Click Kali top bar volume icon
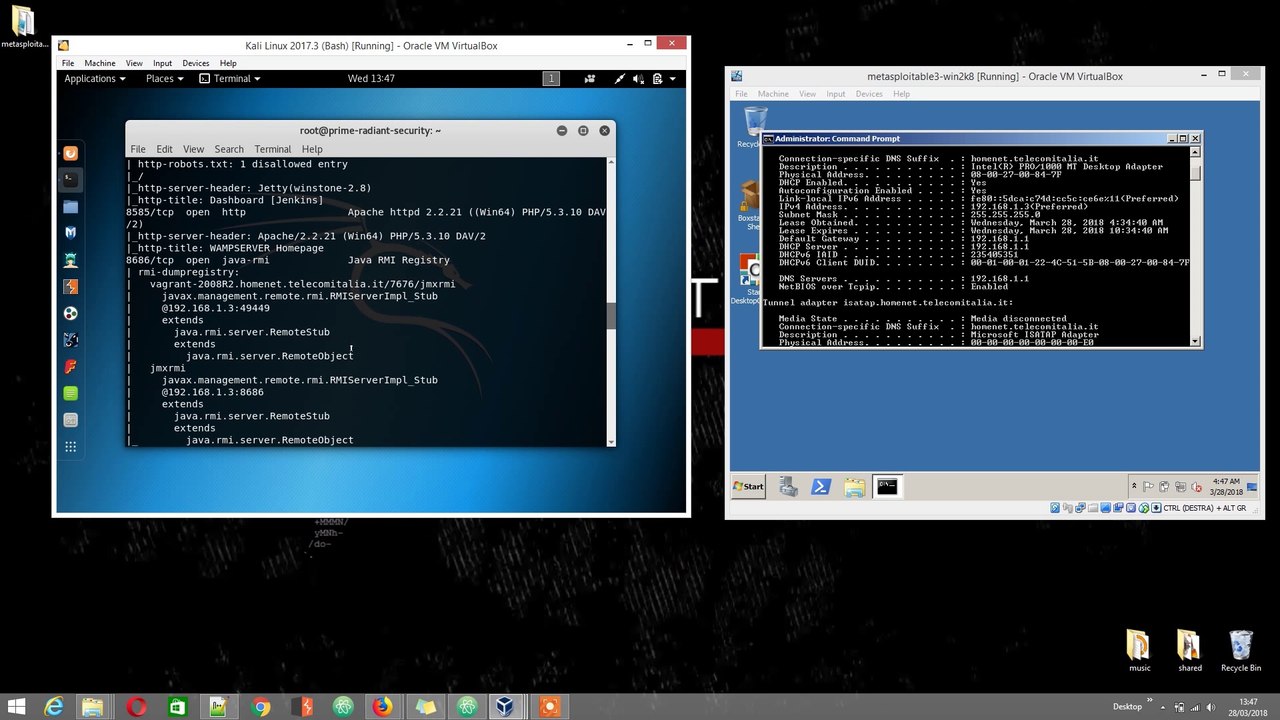Image resolution: width=1280 pixels, height=720 pixels. coord(638,79)
